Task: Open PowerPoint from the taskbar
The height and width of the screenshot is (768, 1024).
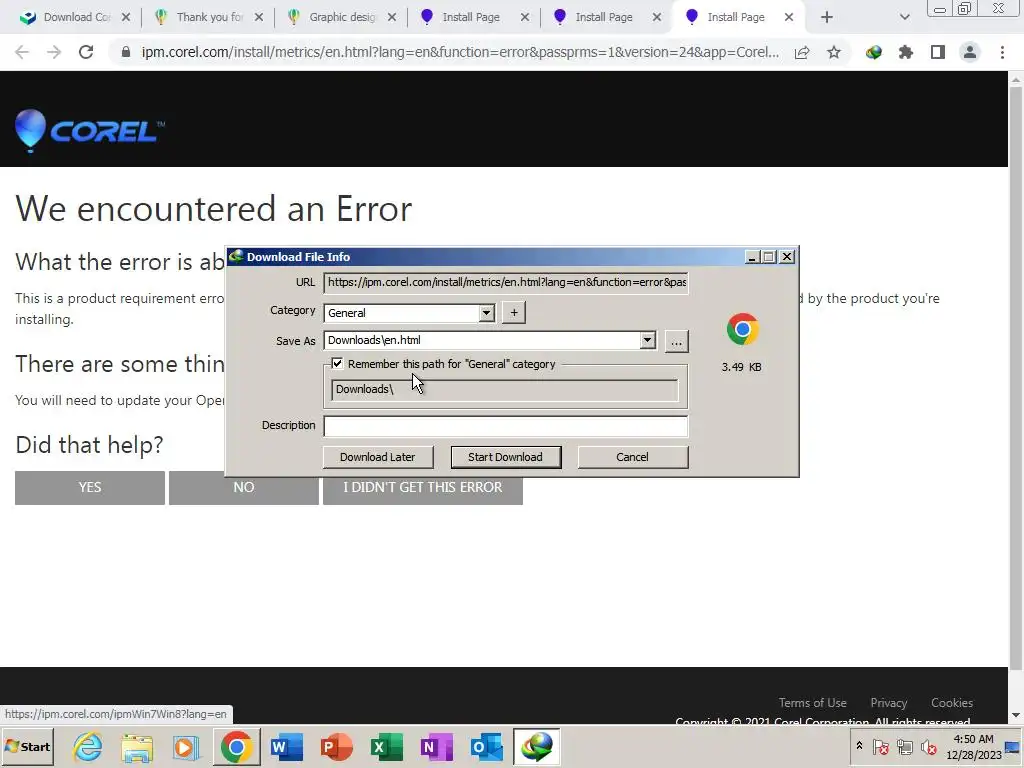Action: [x=336, y=746]
